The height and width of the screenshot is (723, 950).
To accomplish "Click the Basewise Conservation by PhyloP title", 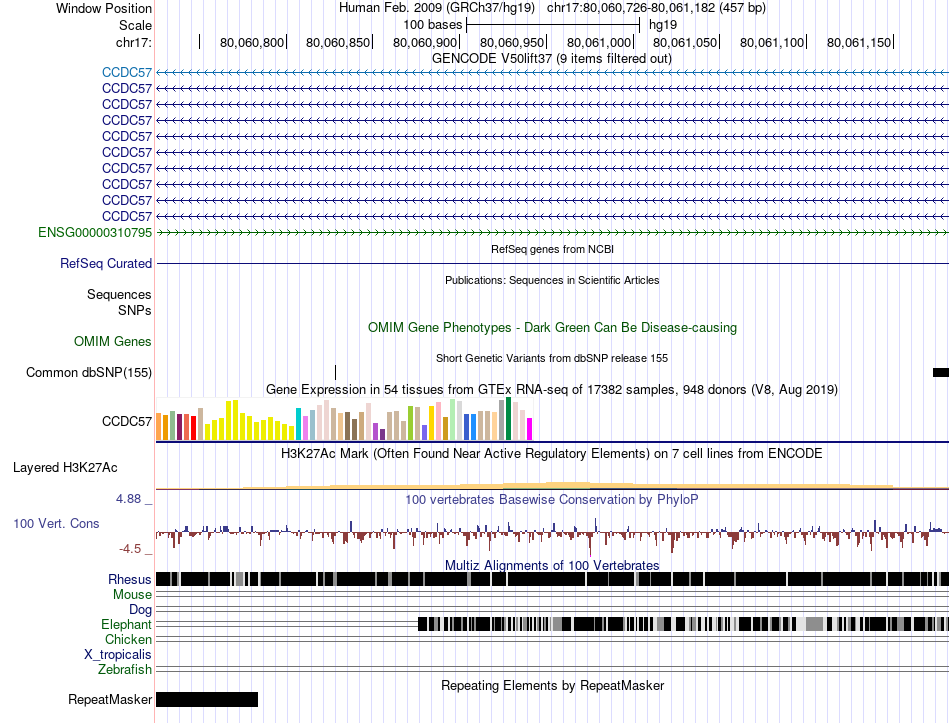I will (552, 499).
